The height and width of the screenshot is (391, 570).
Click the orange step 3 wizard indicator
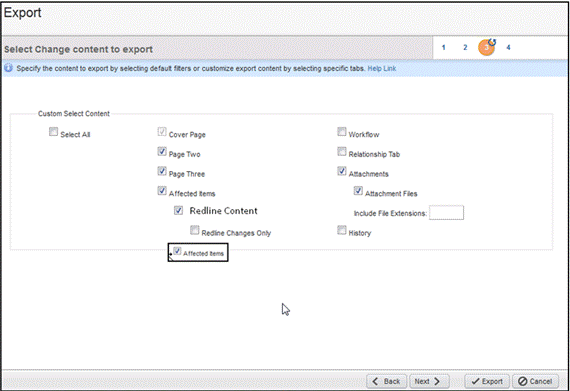486,48
